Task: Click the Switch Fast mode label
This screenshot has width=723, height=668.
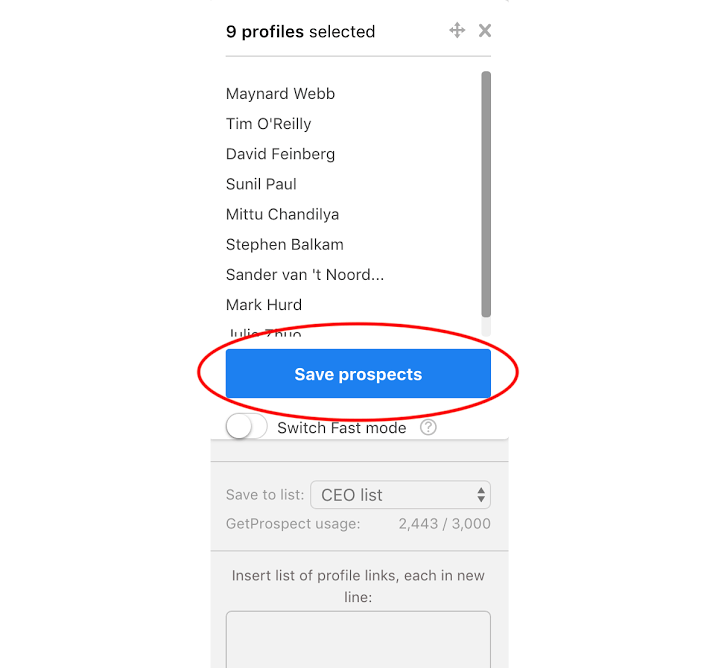Action: [342, 428]
